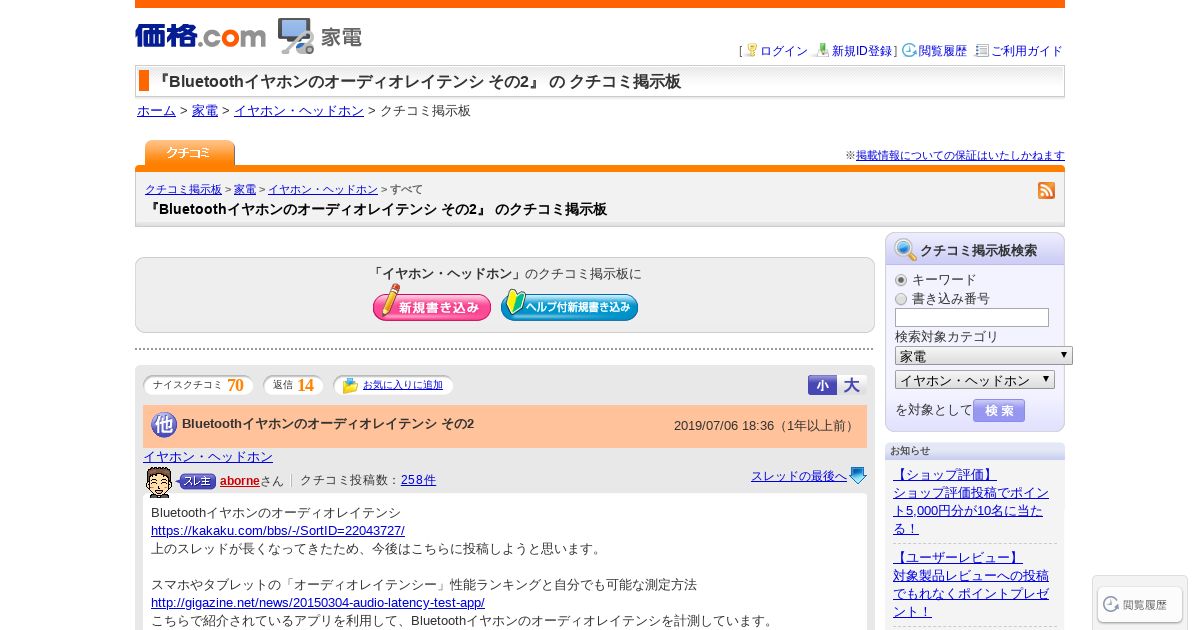
Task: Select the 書き込み番号 radio button
Action: coord(901,299)
